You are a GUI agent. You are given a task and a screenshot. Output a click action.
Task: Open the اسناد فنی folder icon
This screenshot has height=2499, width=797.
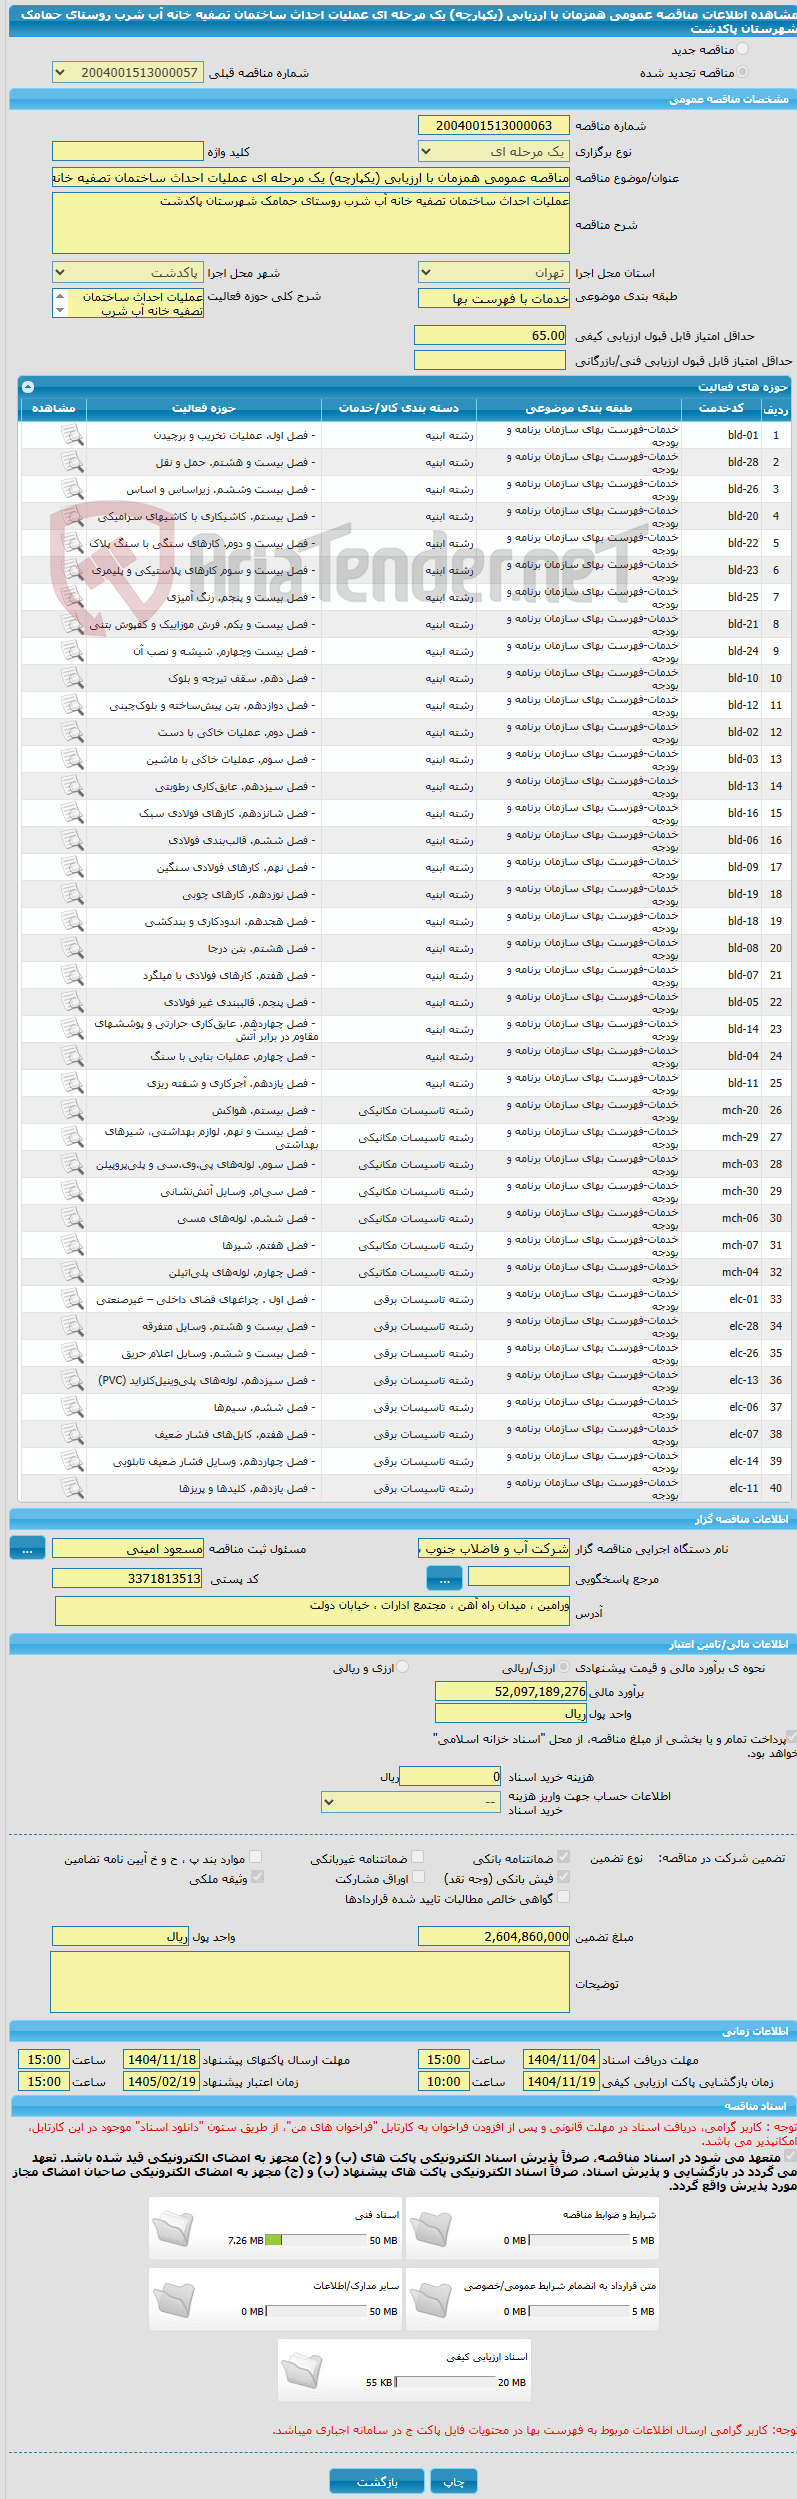coord(173,2227)
